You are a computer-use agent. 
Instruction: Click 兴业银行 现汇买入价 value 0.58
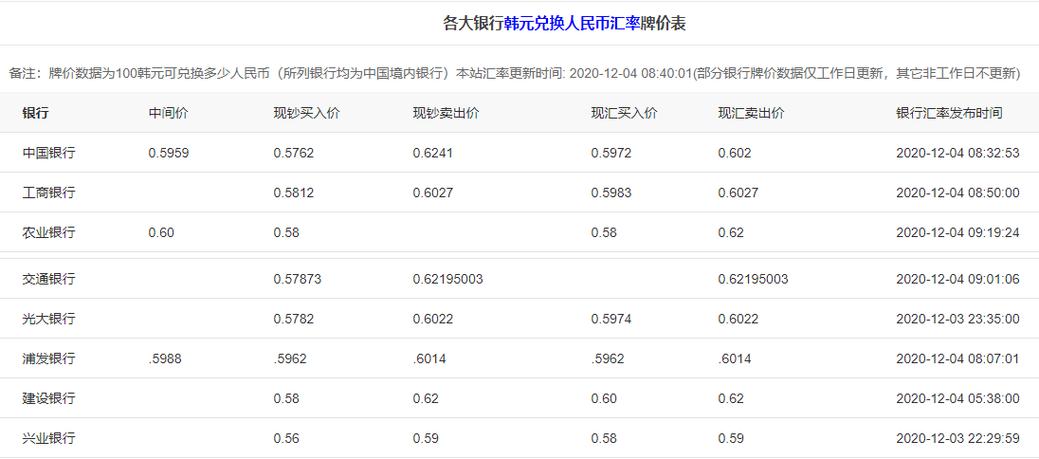coord(604,438)
